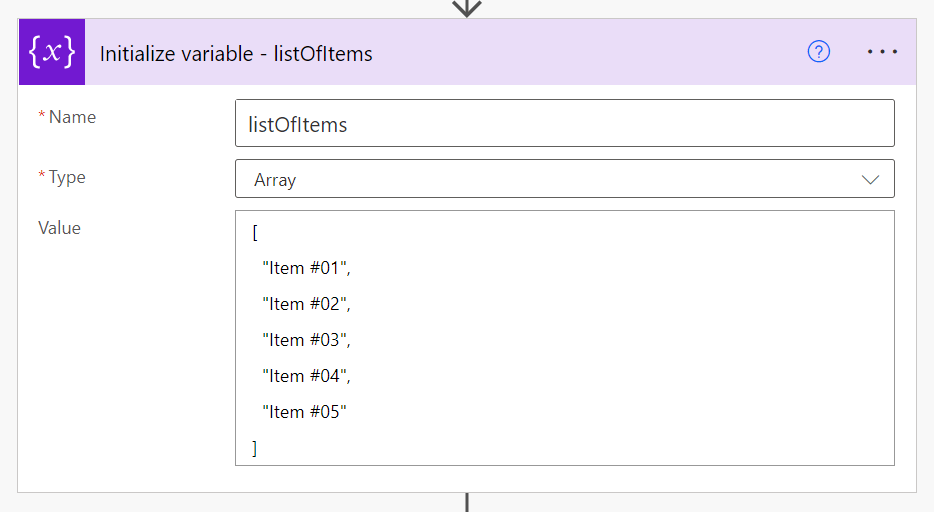Click the required Name label
The image size is (934, 512).
pos(72,117)
